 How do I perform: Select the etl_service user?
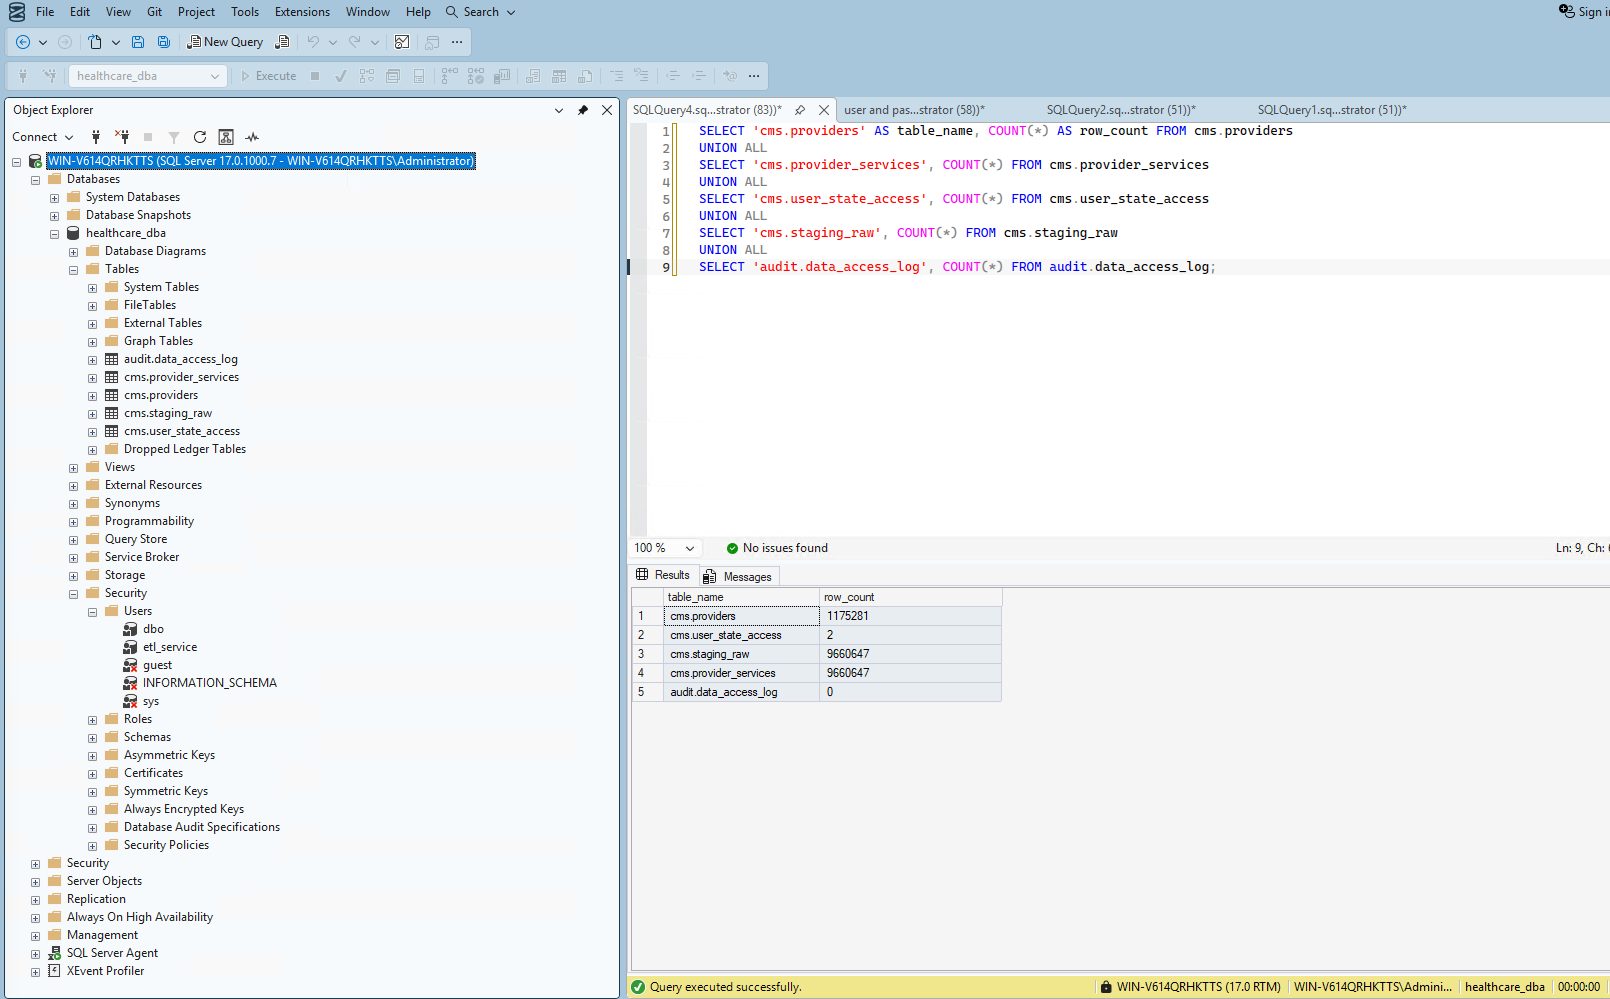point(169,647)
